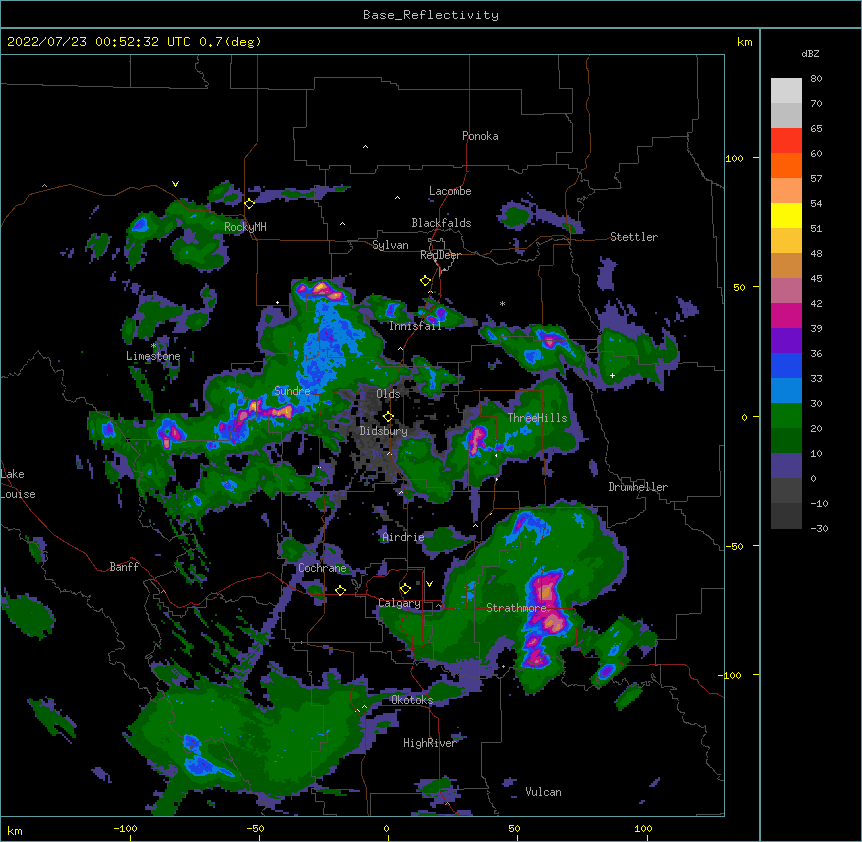
Task: Click the Sundre city label
Action: 292,391
